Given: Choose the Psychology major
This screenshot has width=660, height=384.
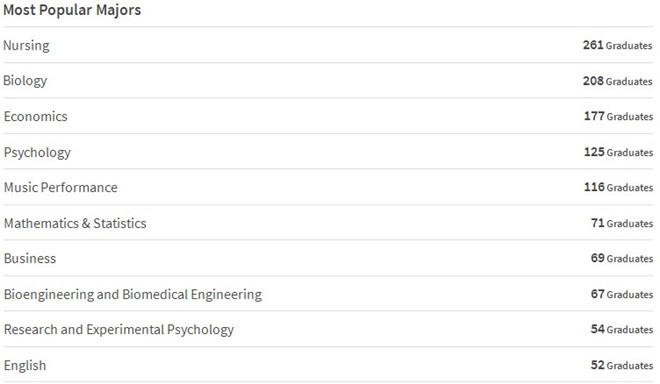Looking at the screenshot, I should point(37,152).
